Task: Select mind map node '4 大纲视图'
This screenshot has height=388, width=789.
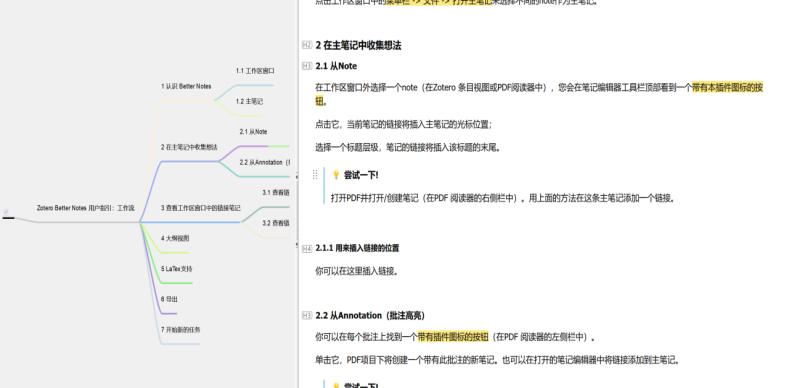Action: (175, 239)
